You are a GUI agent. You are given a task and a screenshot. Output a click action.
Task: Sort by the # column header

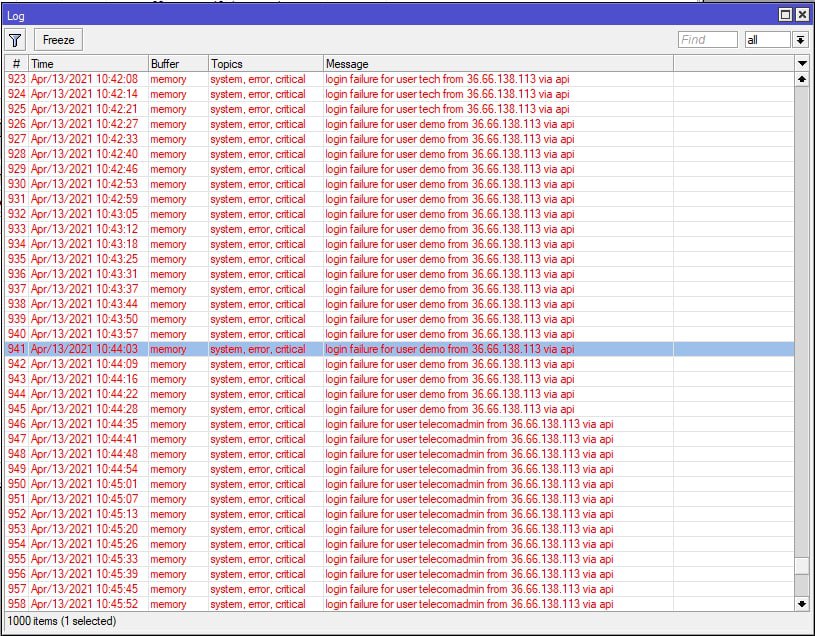[17, 63]
